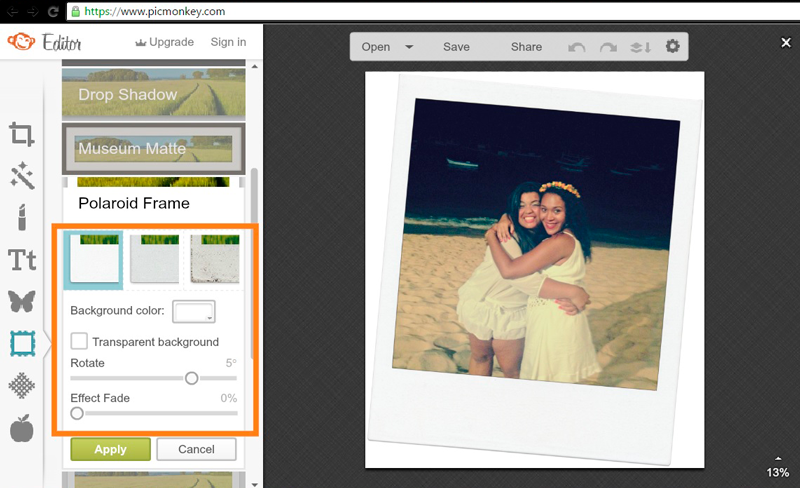Click the frames panel scroll up arrow

255,66
